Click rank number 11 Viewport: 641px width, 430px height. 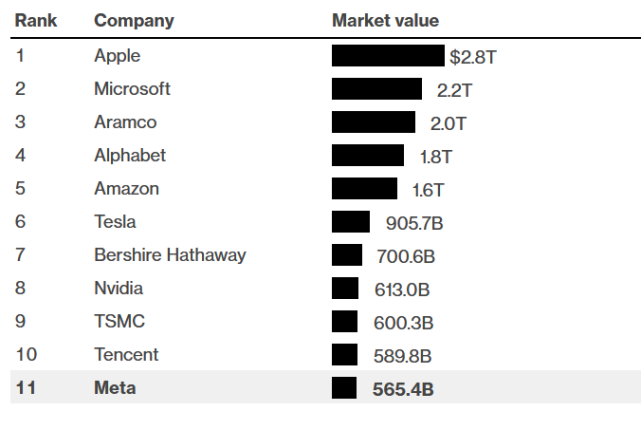(25, 388)
